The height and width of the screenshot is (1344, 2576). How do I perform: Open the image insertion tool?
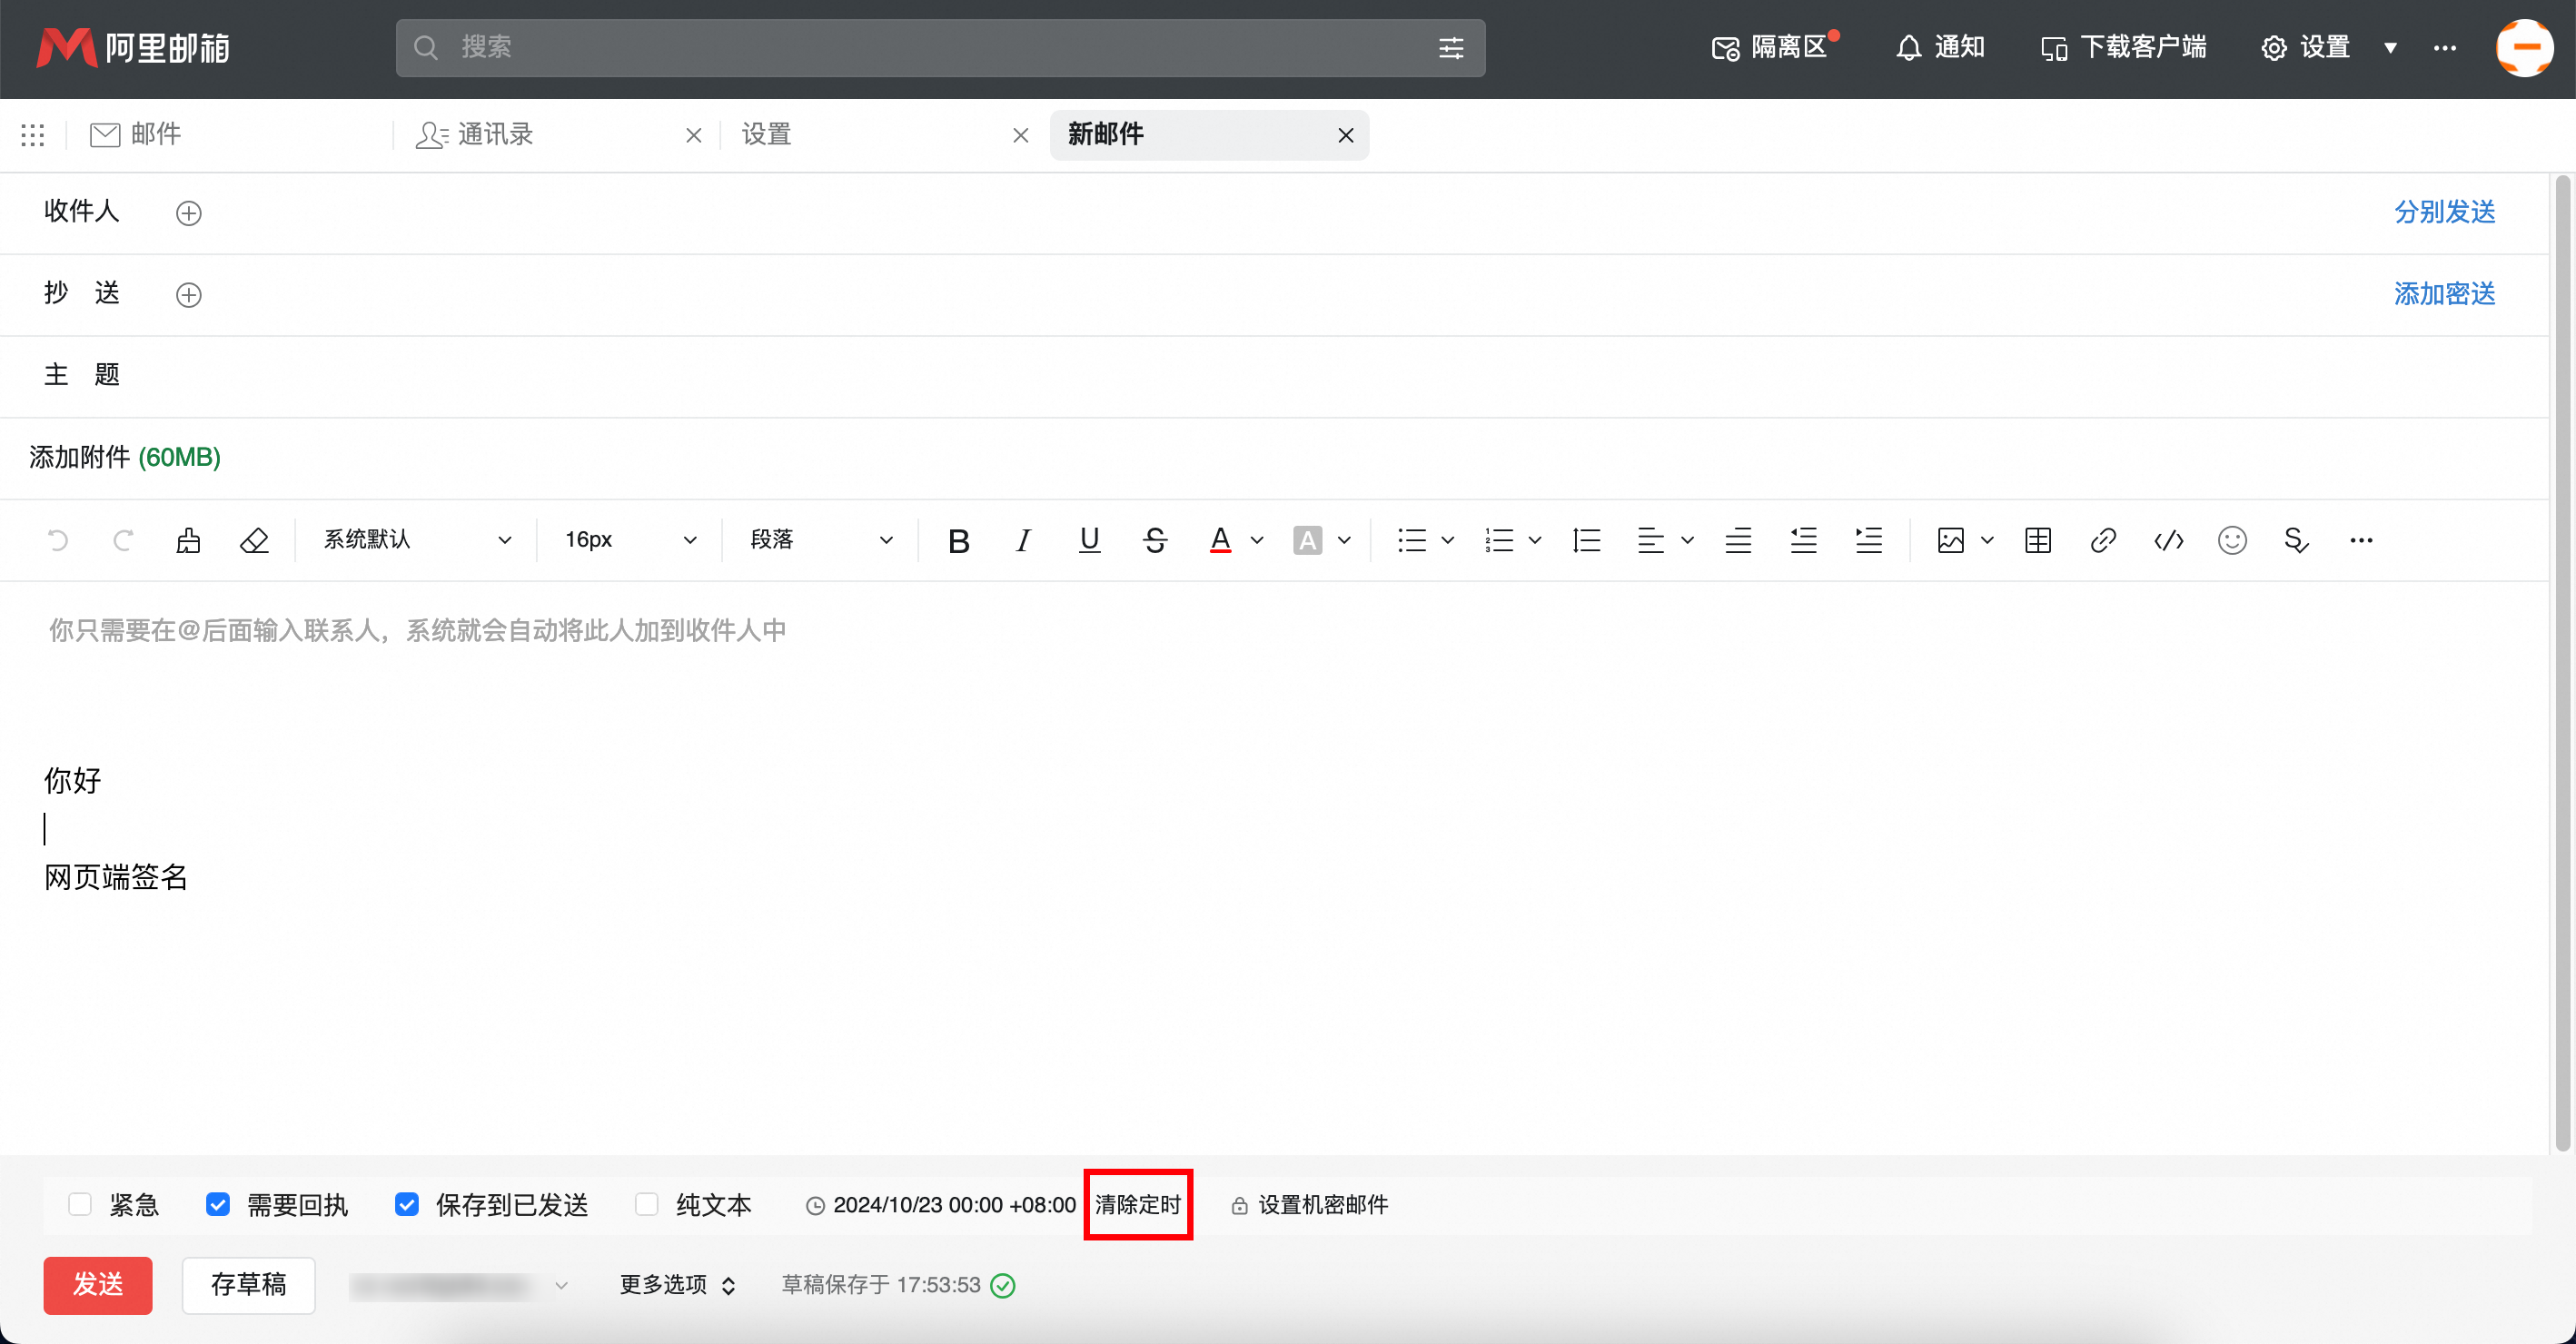click(x=1951, y=540)
